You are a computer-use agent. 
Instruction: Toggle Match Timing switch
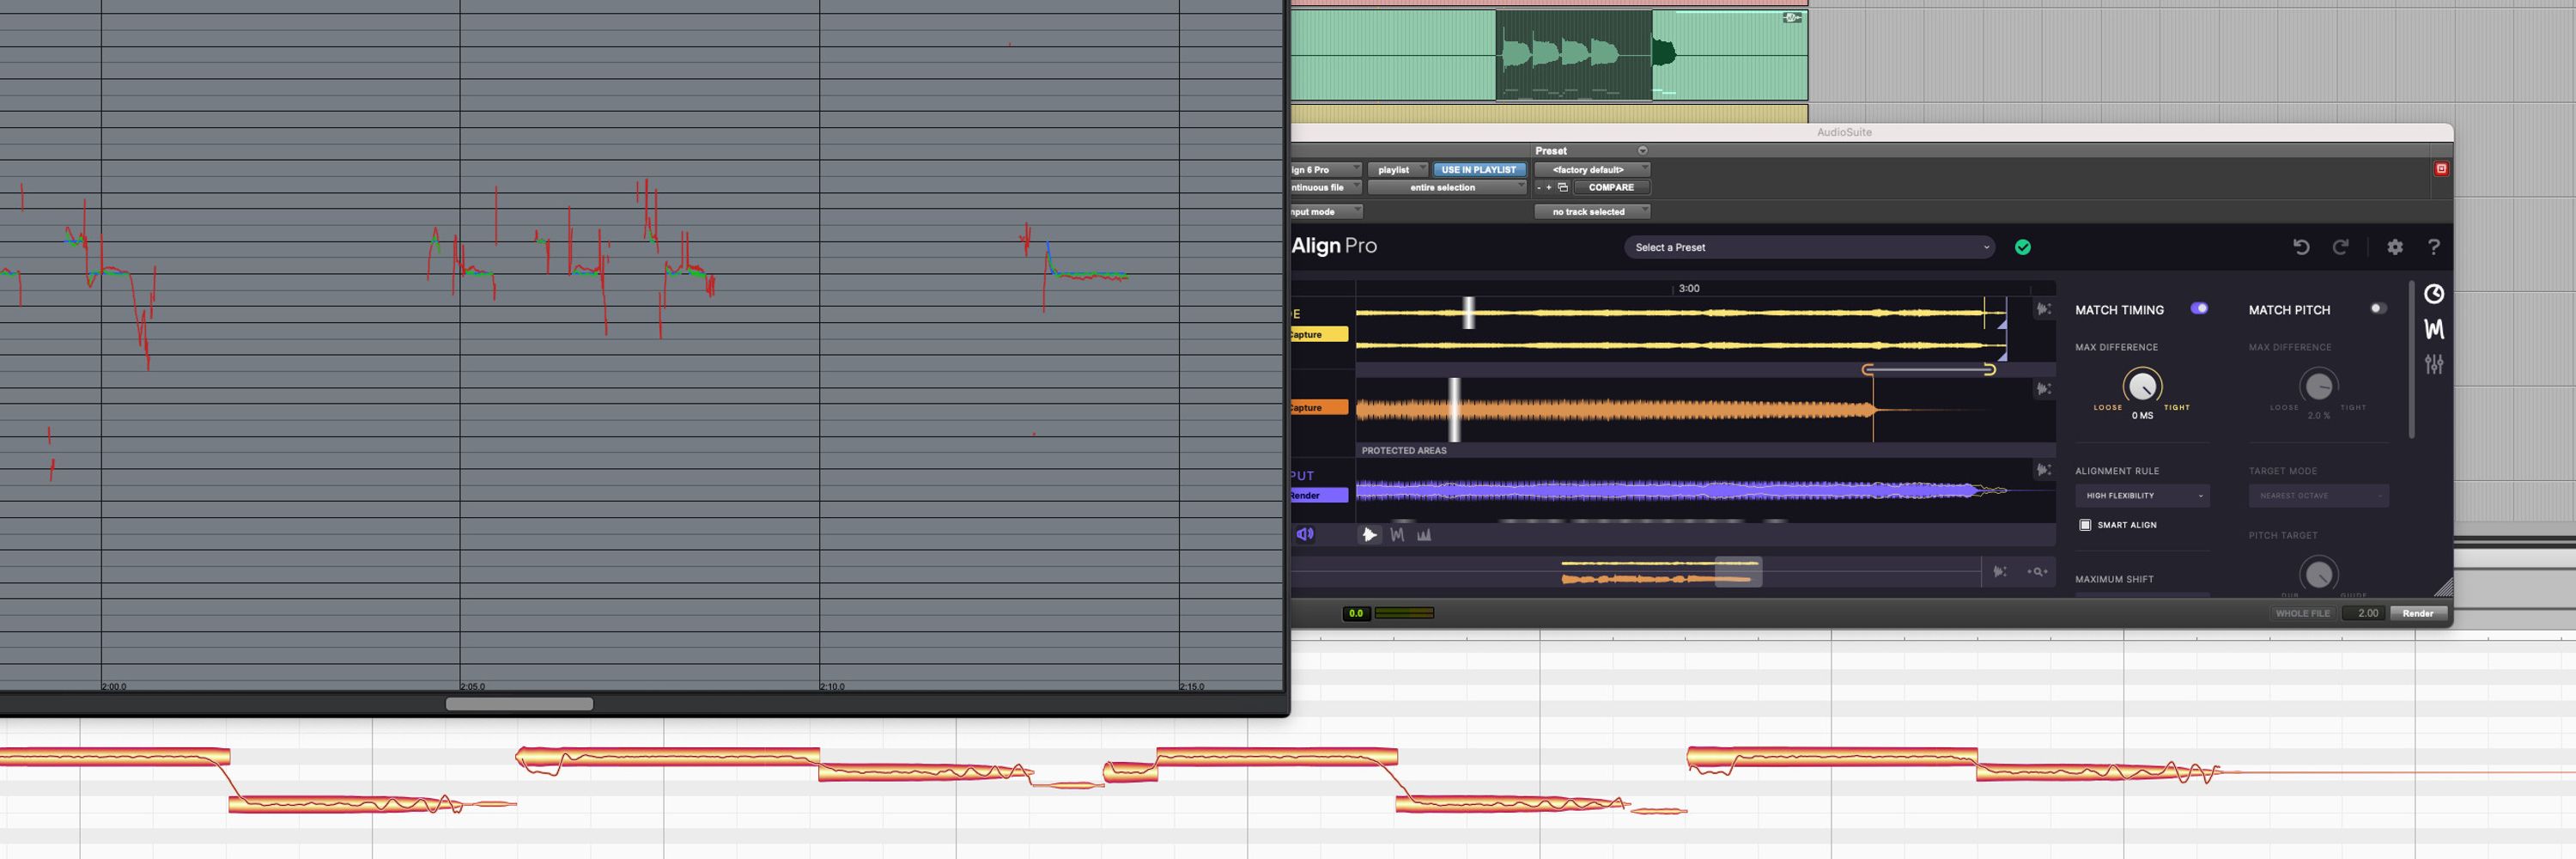pyautogui.click(x=2199, y=309)
